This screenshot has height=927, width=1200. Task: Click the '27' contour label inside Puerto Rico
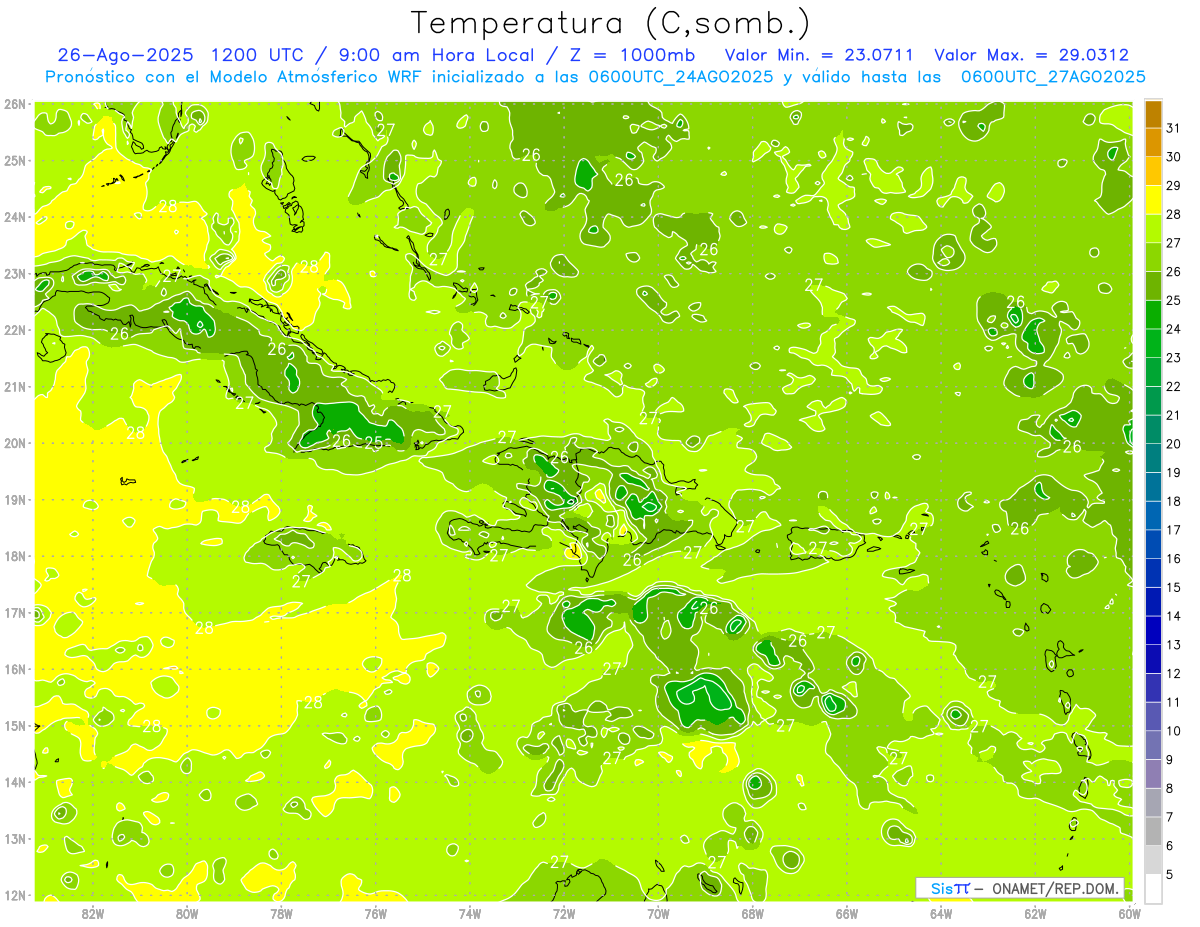pos(818,547)
